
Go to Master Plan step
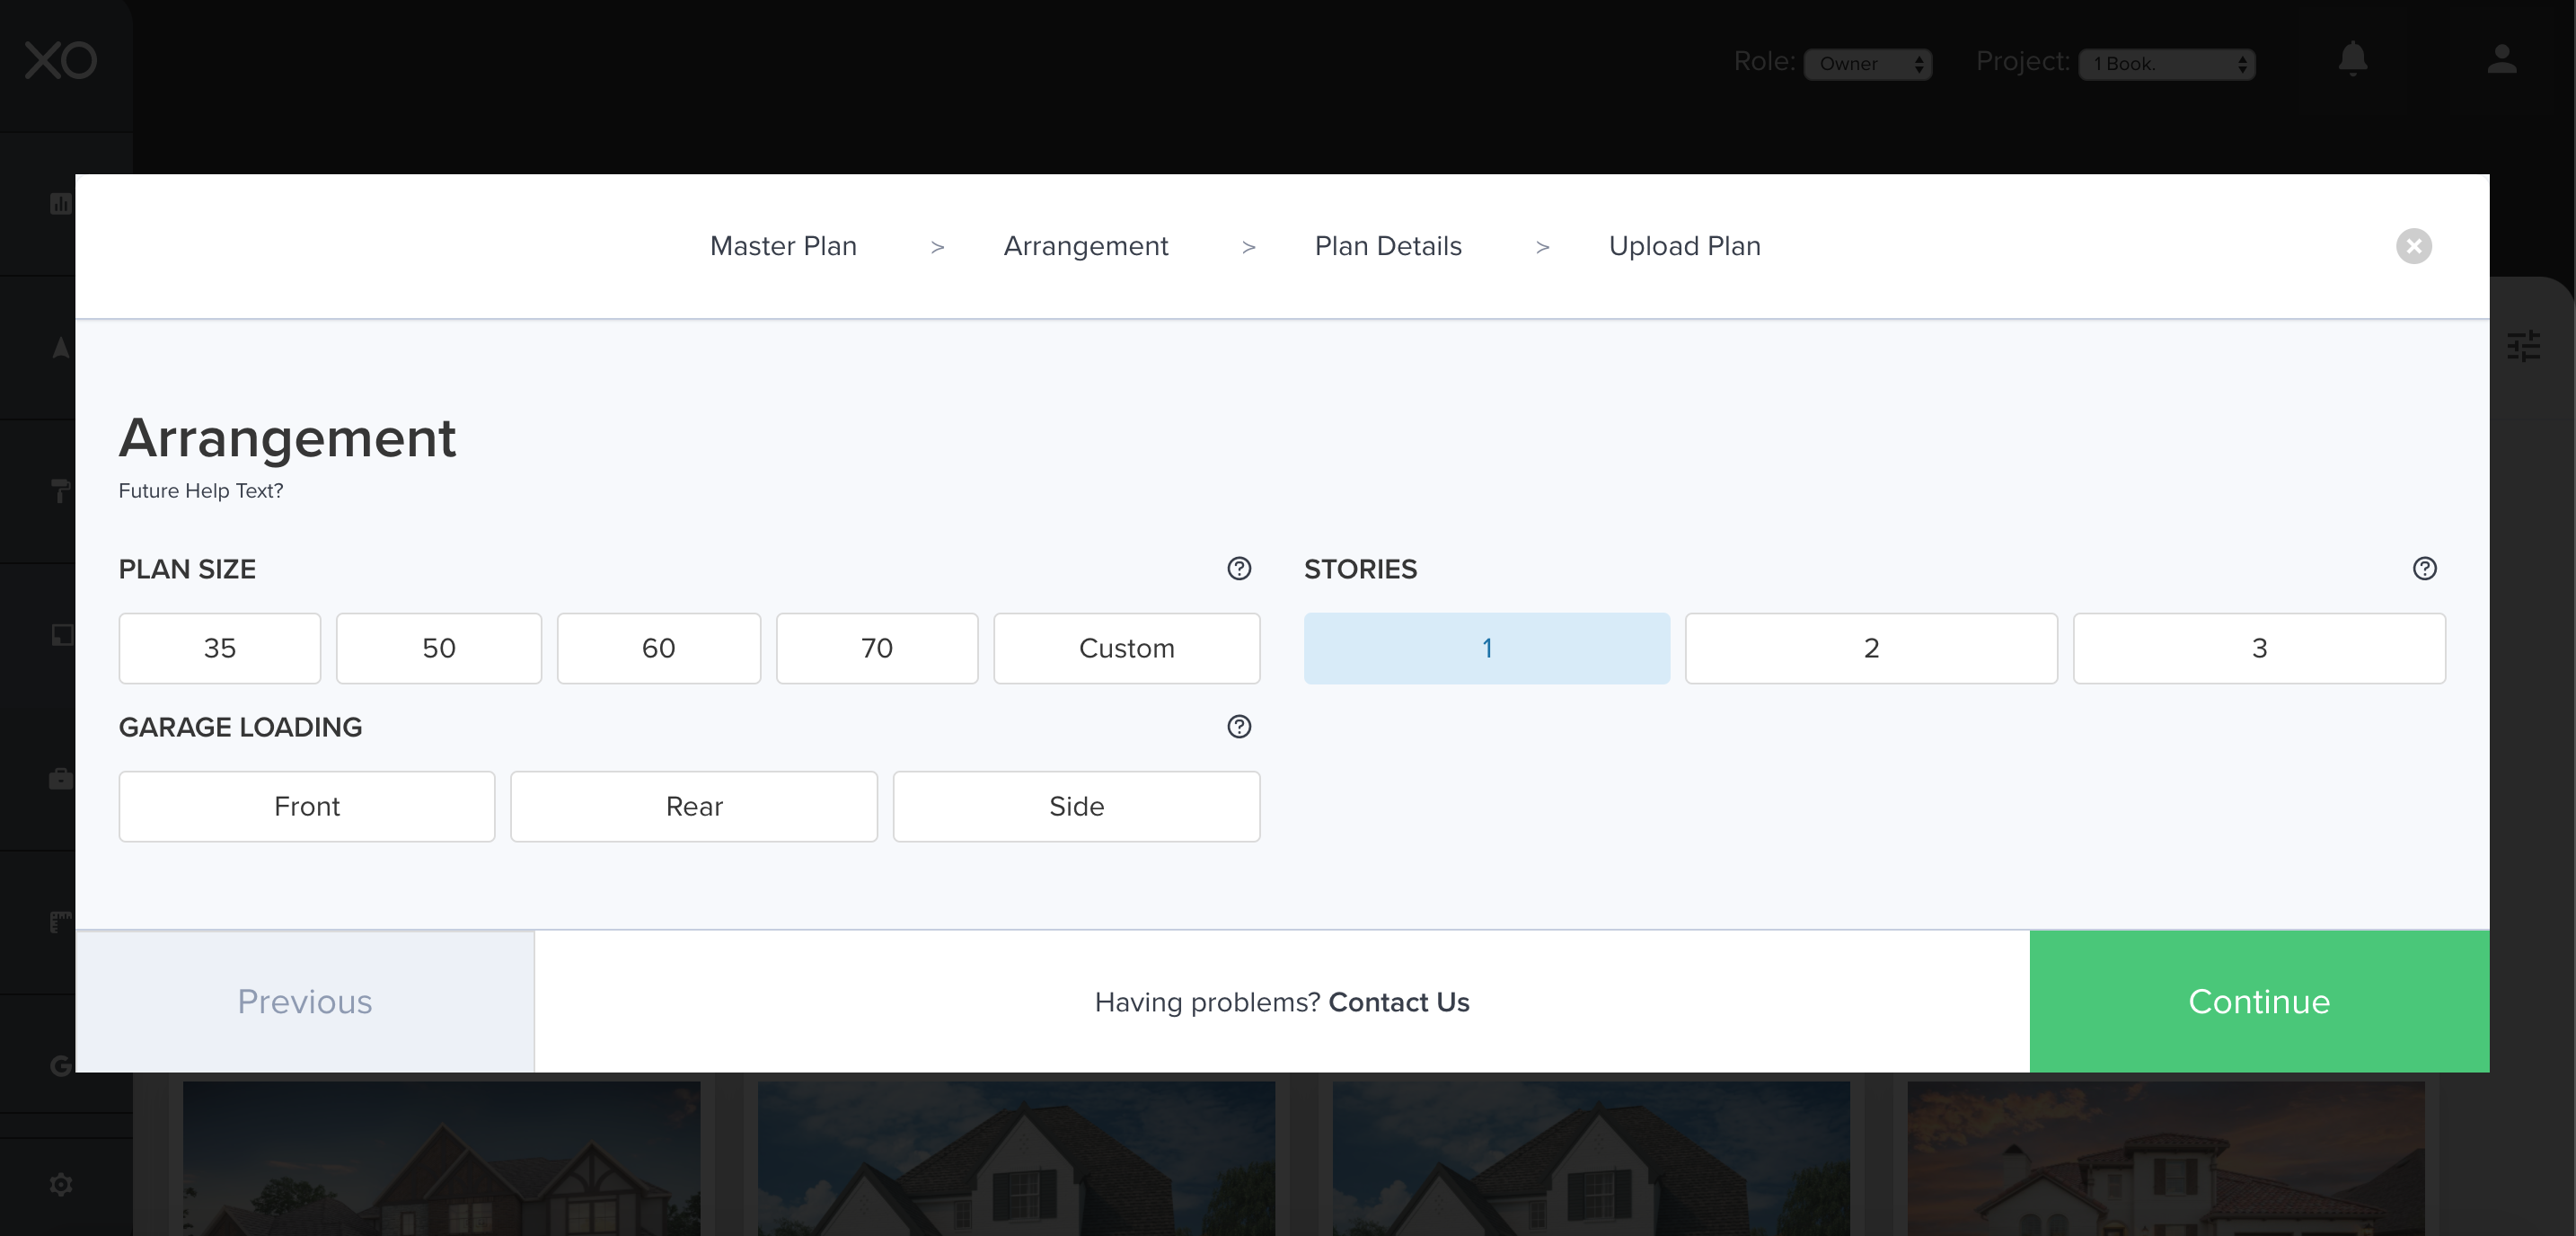pos(783,246)
